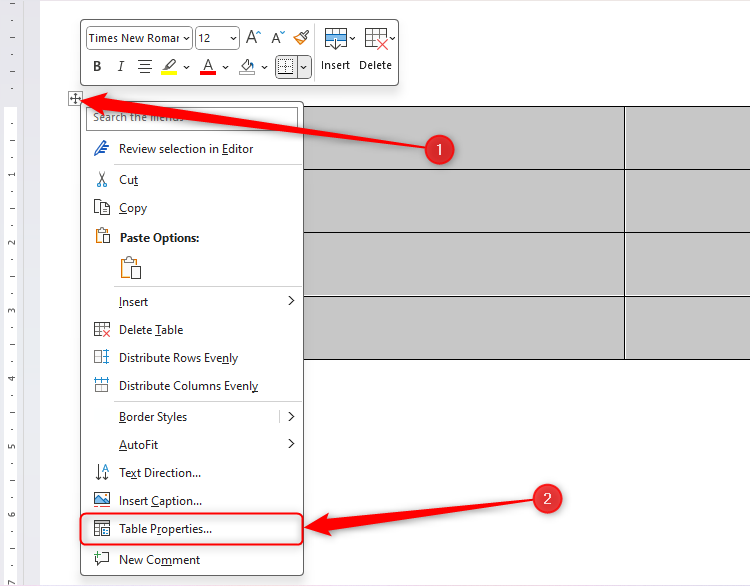750x586 pixels.
Task: Click the Delete label in mini toolbar
Action: (x=375, y=65)
